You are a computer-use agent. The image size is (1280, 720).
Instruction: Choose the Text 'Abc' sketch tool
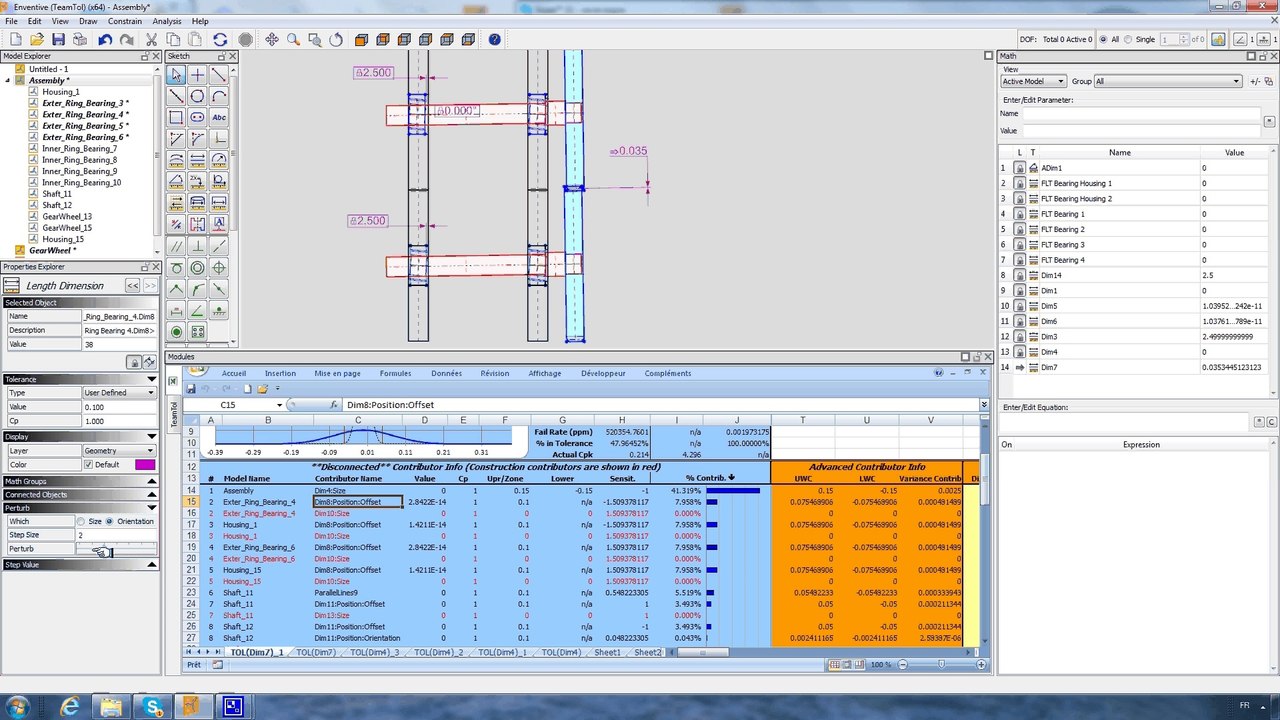(x=219, y=117)
